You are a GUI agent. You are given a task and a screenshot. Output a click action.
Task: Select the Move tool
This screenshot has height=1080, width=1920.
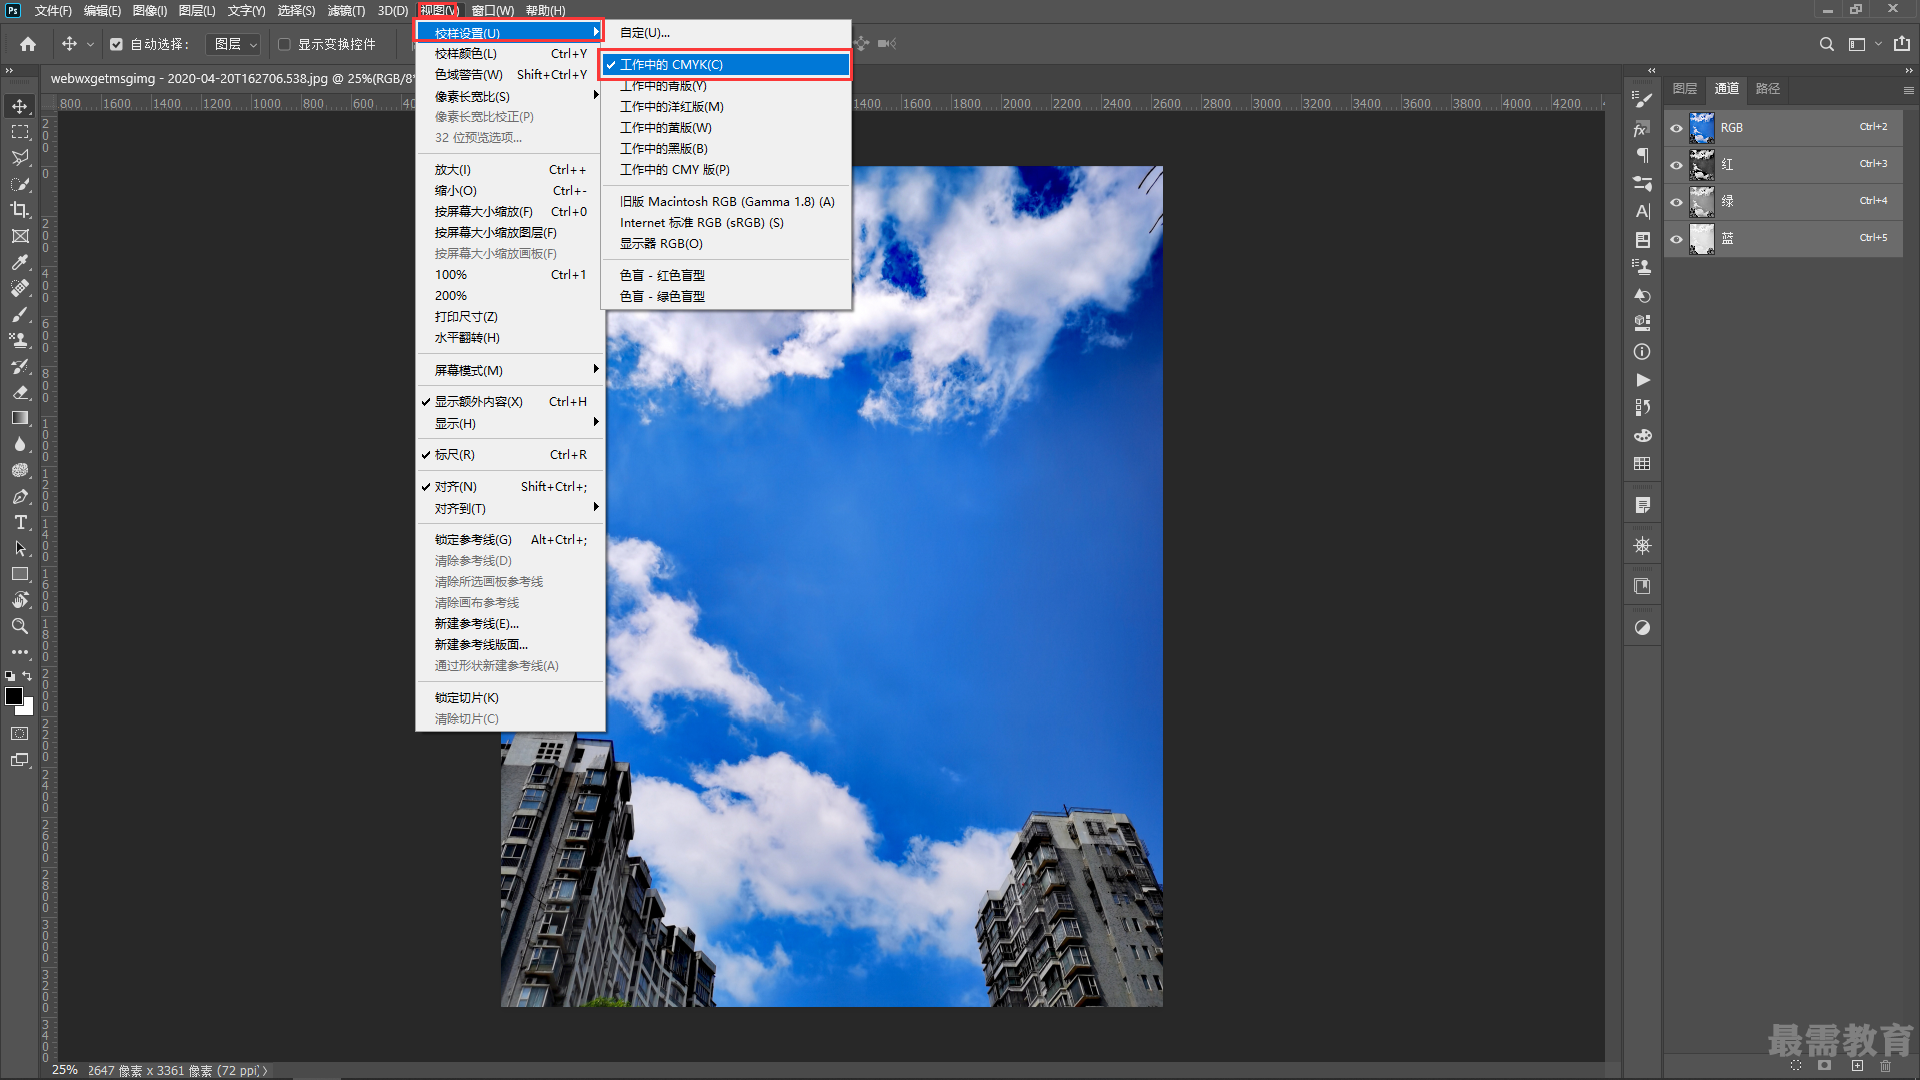(x=20, y=106)
